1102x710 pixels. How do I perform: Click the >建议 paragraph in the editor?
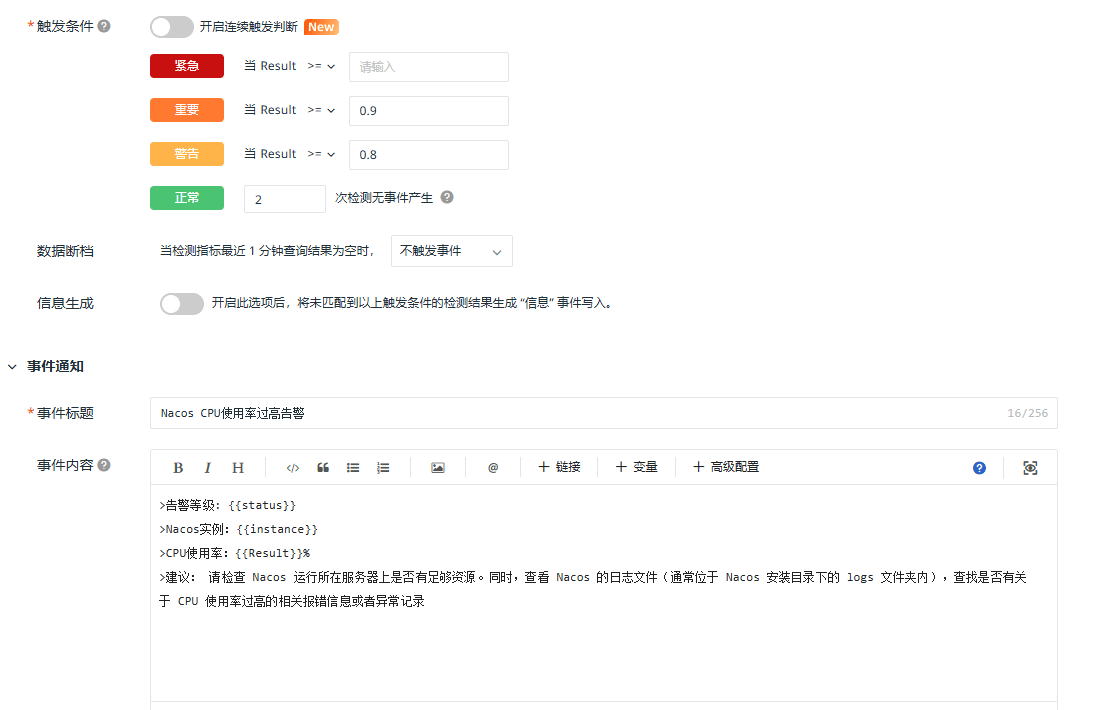[592, 589]
